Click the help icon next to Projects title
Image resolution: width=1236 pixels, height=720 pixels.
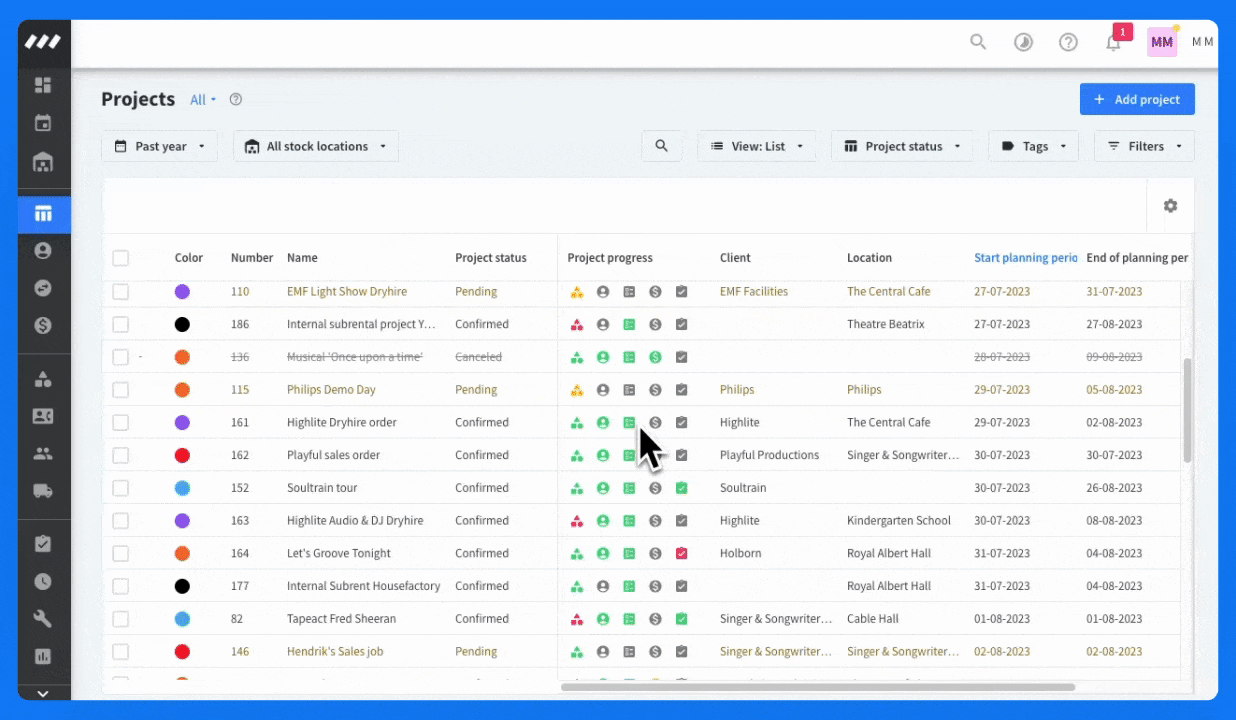(x=236, y=99)
